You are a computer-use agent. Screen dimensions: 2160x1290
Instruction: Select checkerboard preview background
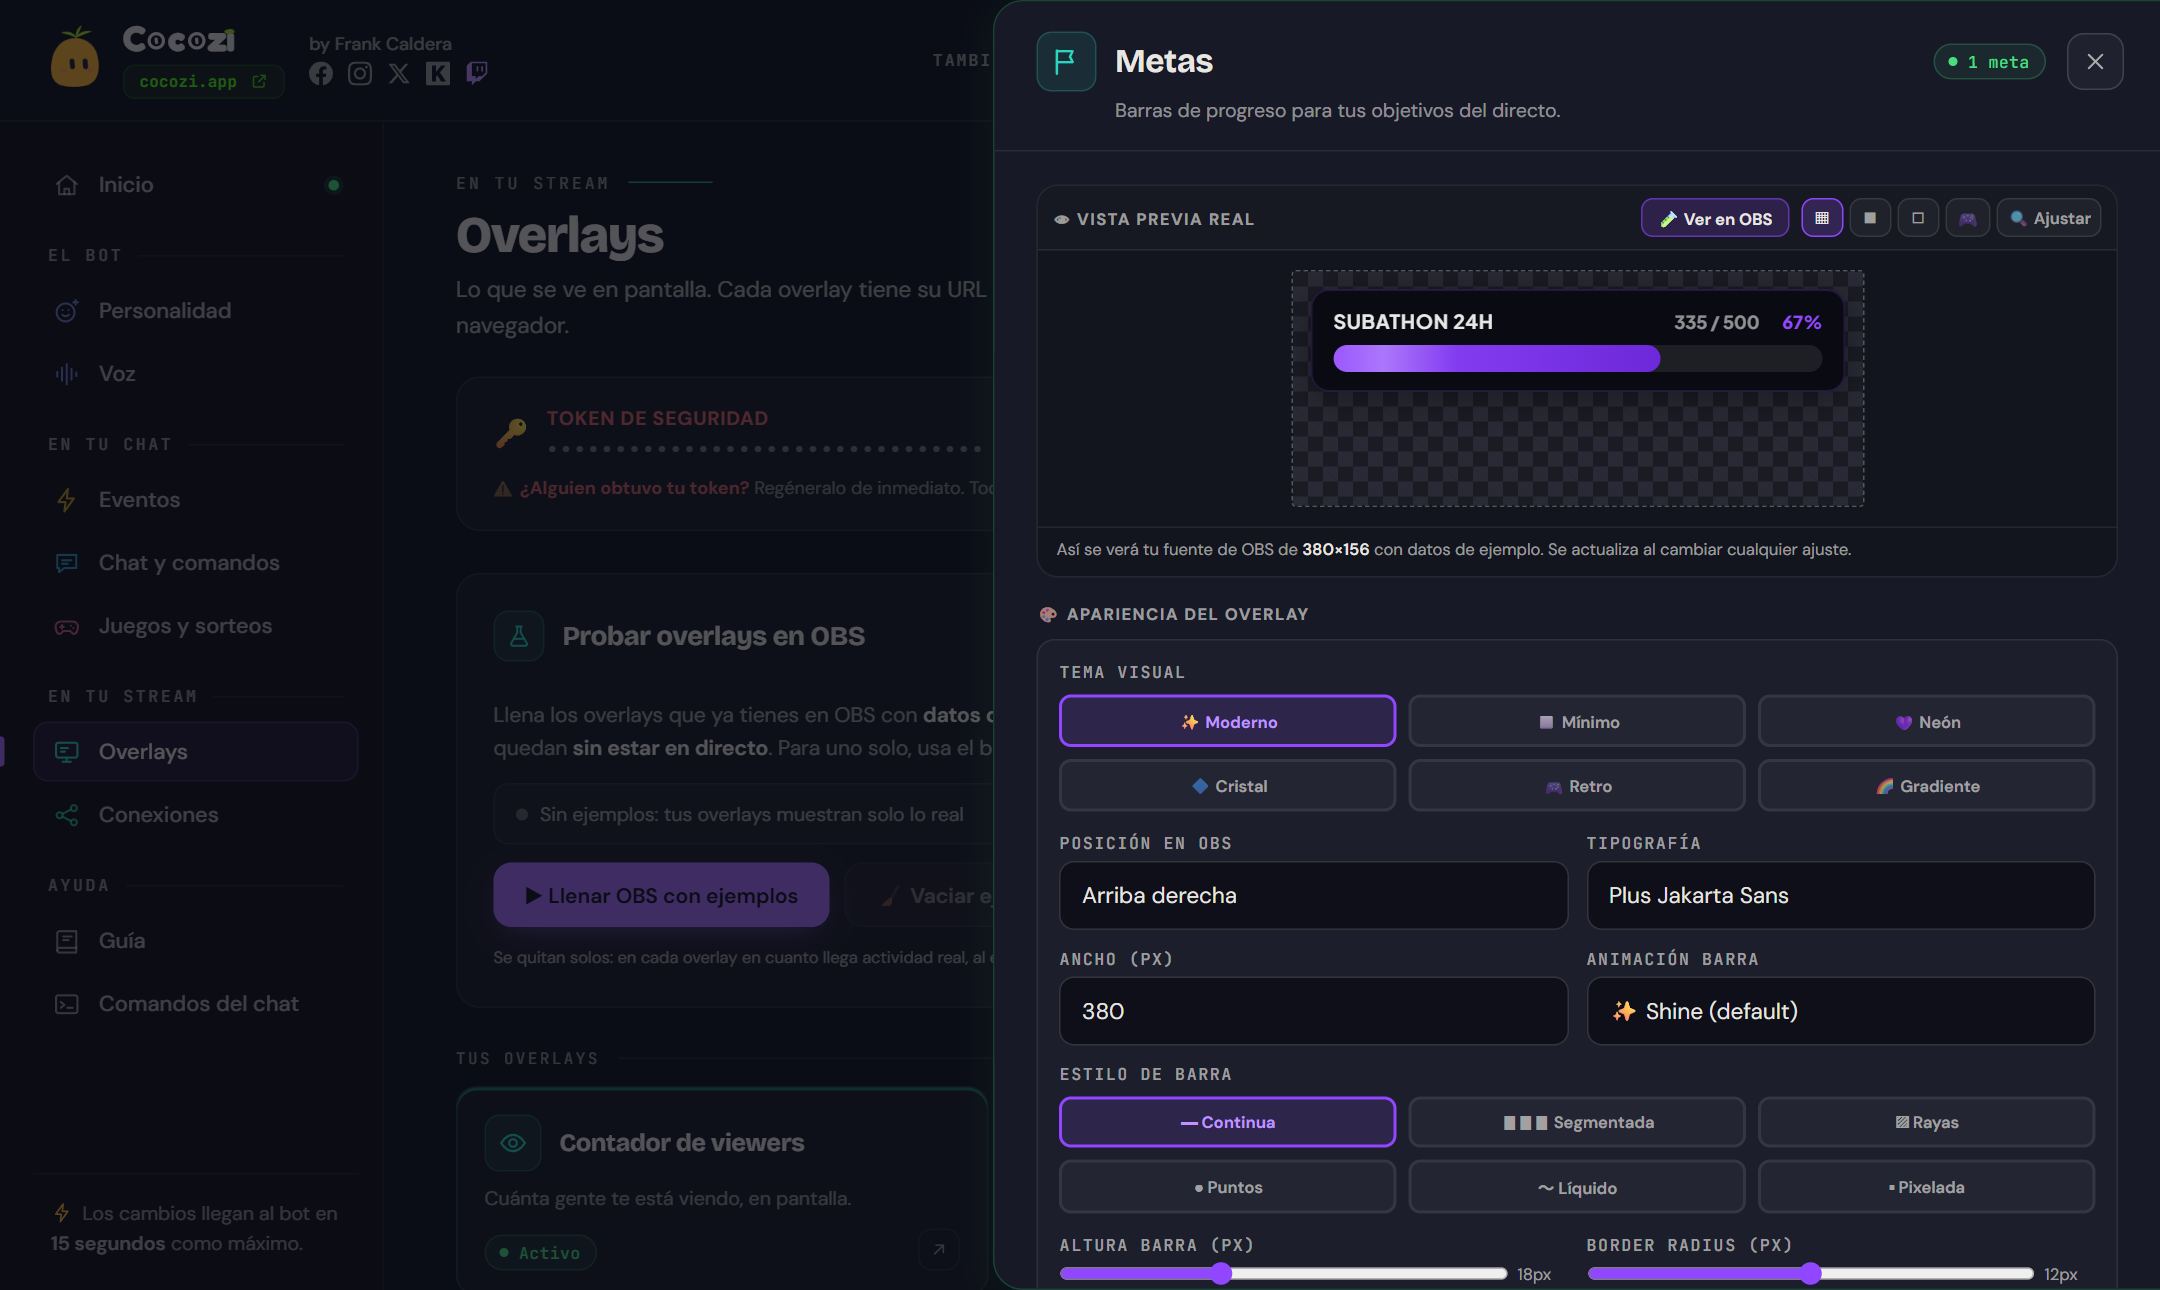pyautogui.click(x=1822, y=218)
